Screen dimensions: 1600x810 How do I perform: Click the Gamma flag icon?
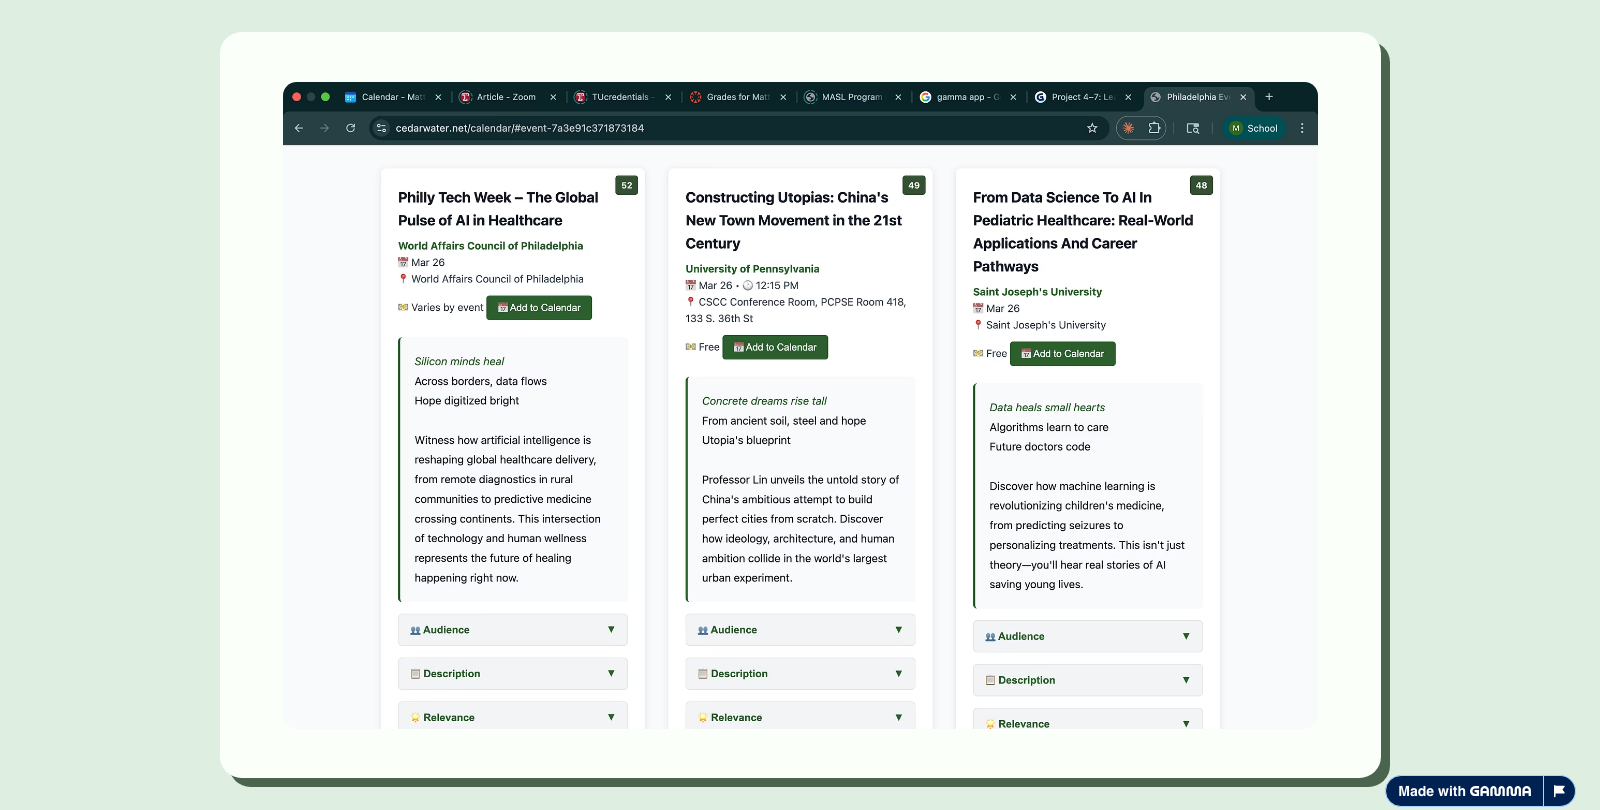pos(1559,791)
